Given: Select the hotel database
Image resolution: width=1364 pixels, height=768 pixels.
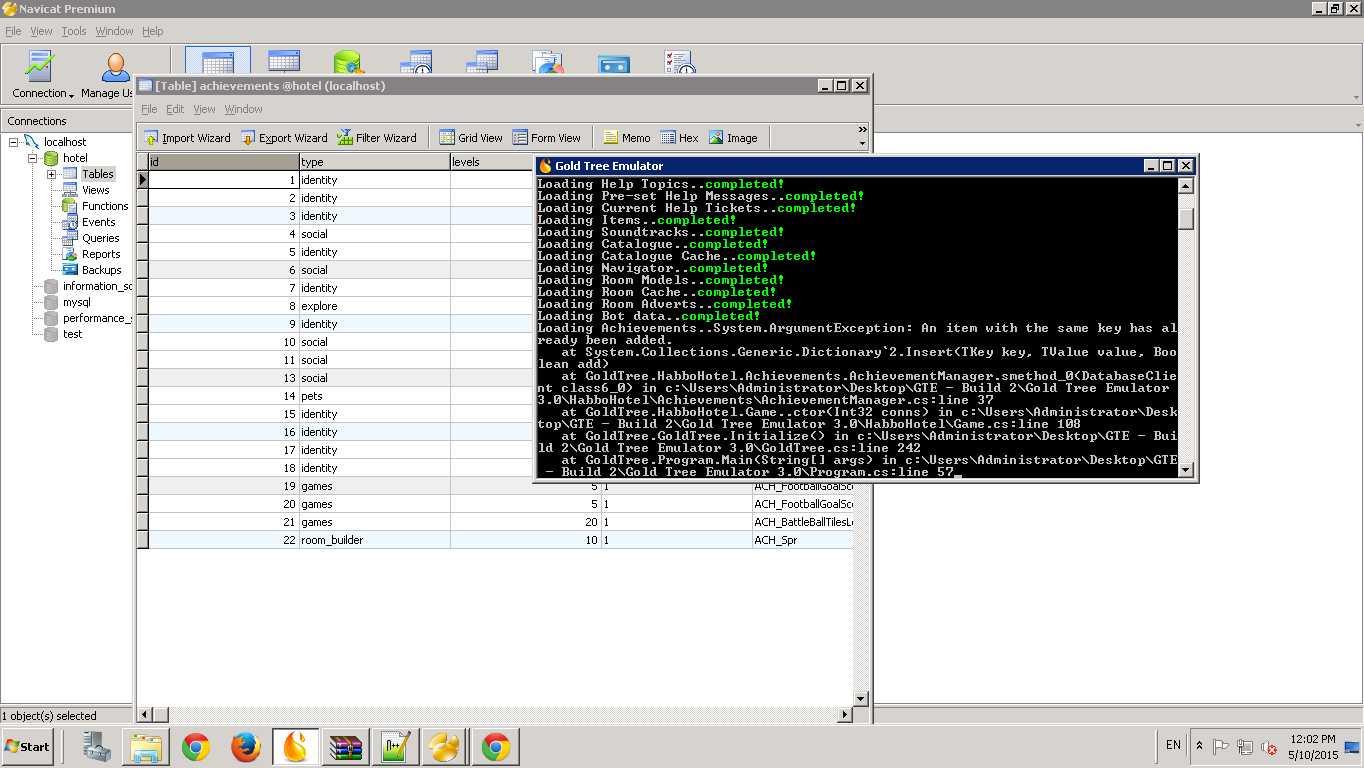Looking at the screenshot, I should 75,158.
